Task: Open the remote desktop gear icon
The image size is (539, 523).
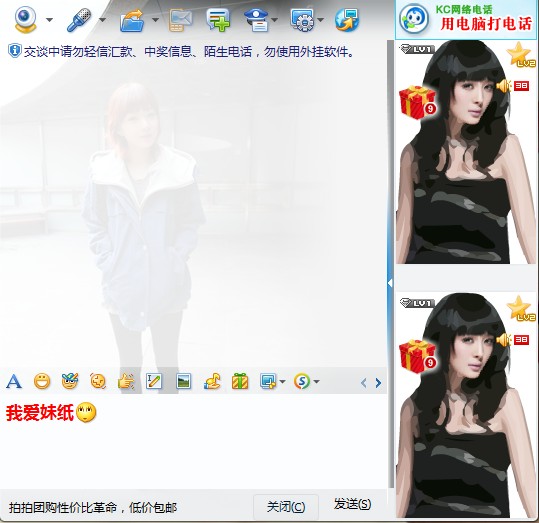Action: [302, 20]
